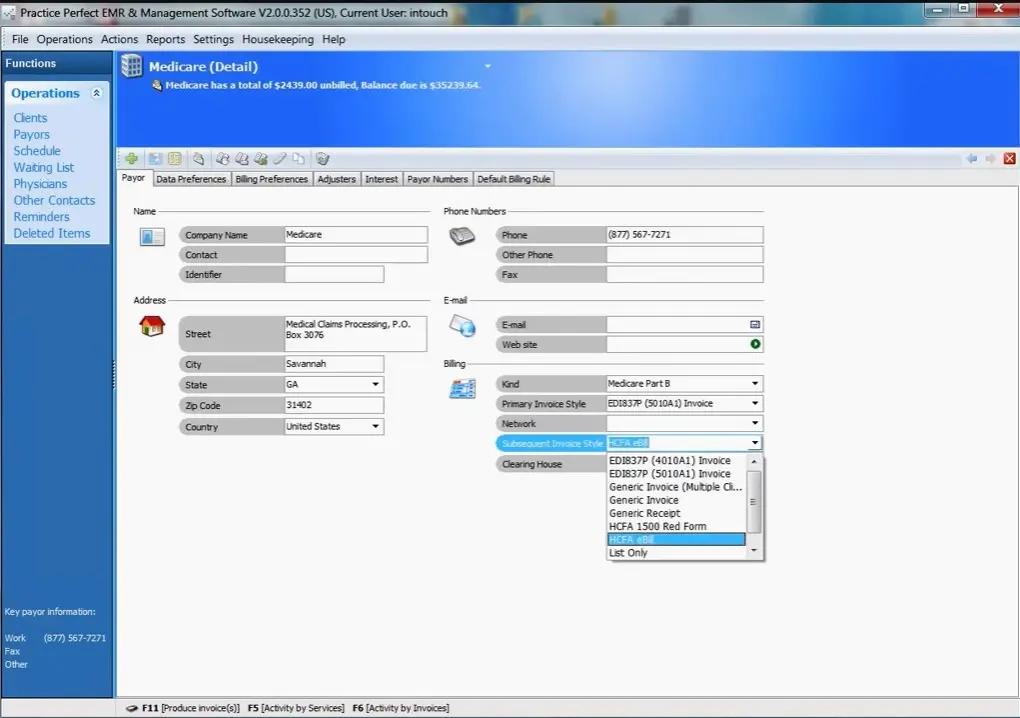Collapse the Operations panel using the chevron

coord(97,93)
